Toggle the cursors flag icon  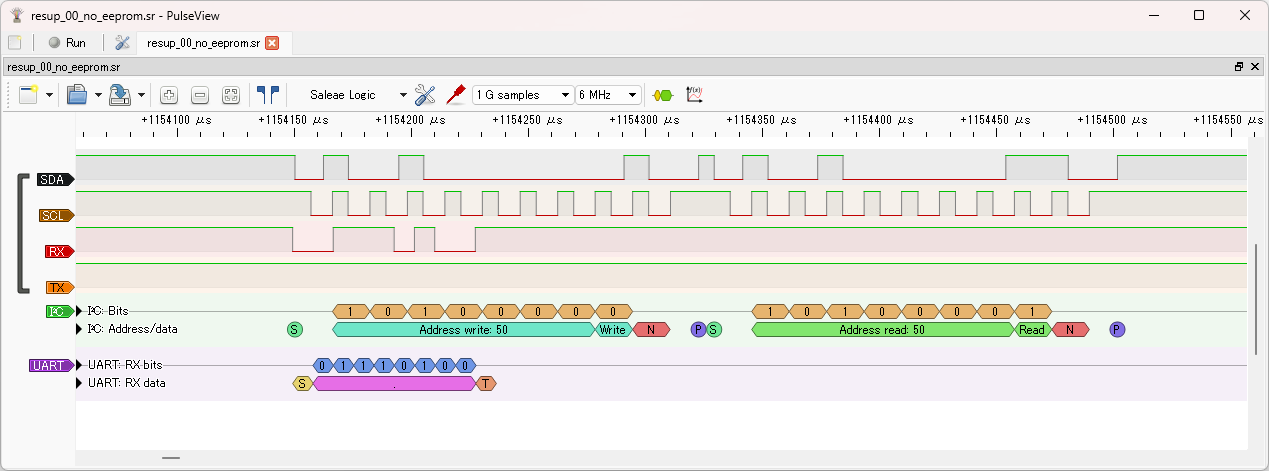point(267,95)
